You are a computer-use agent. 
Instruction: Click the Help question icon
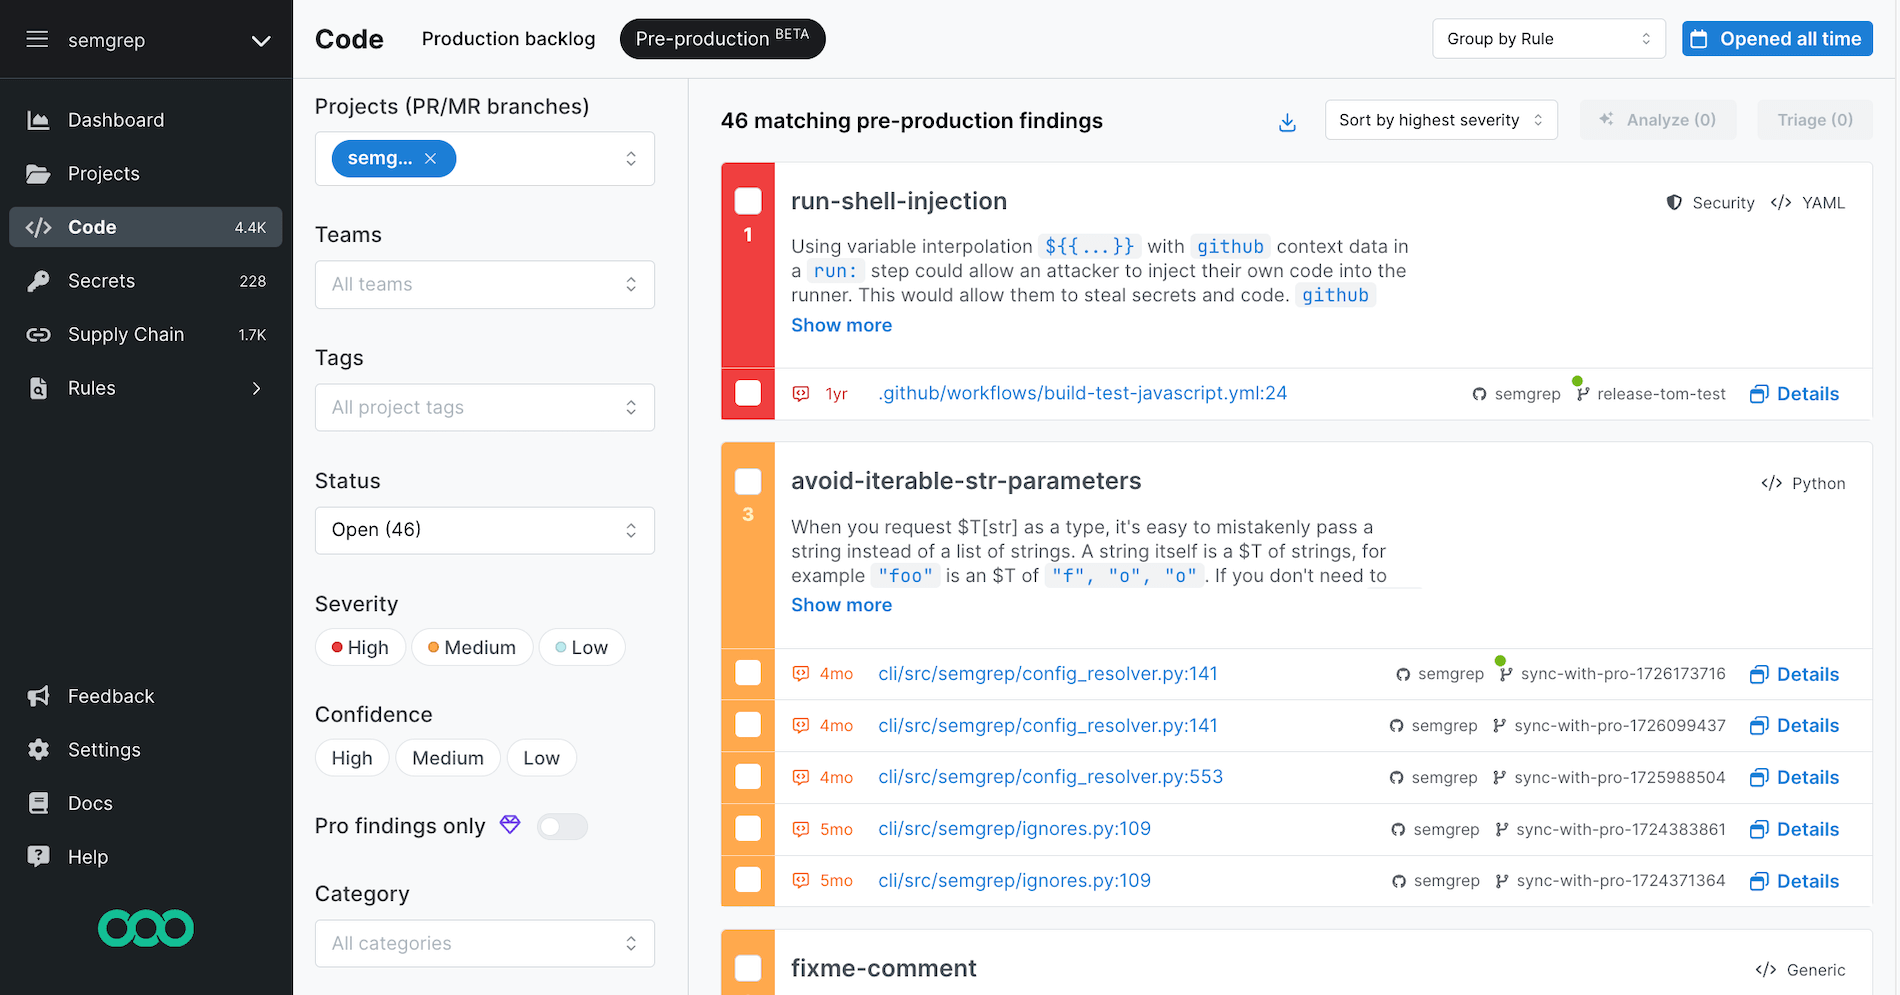coord(38,857)
